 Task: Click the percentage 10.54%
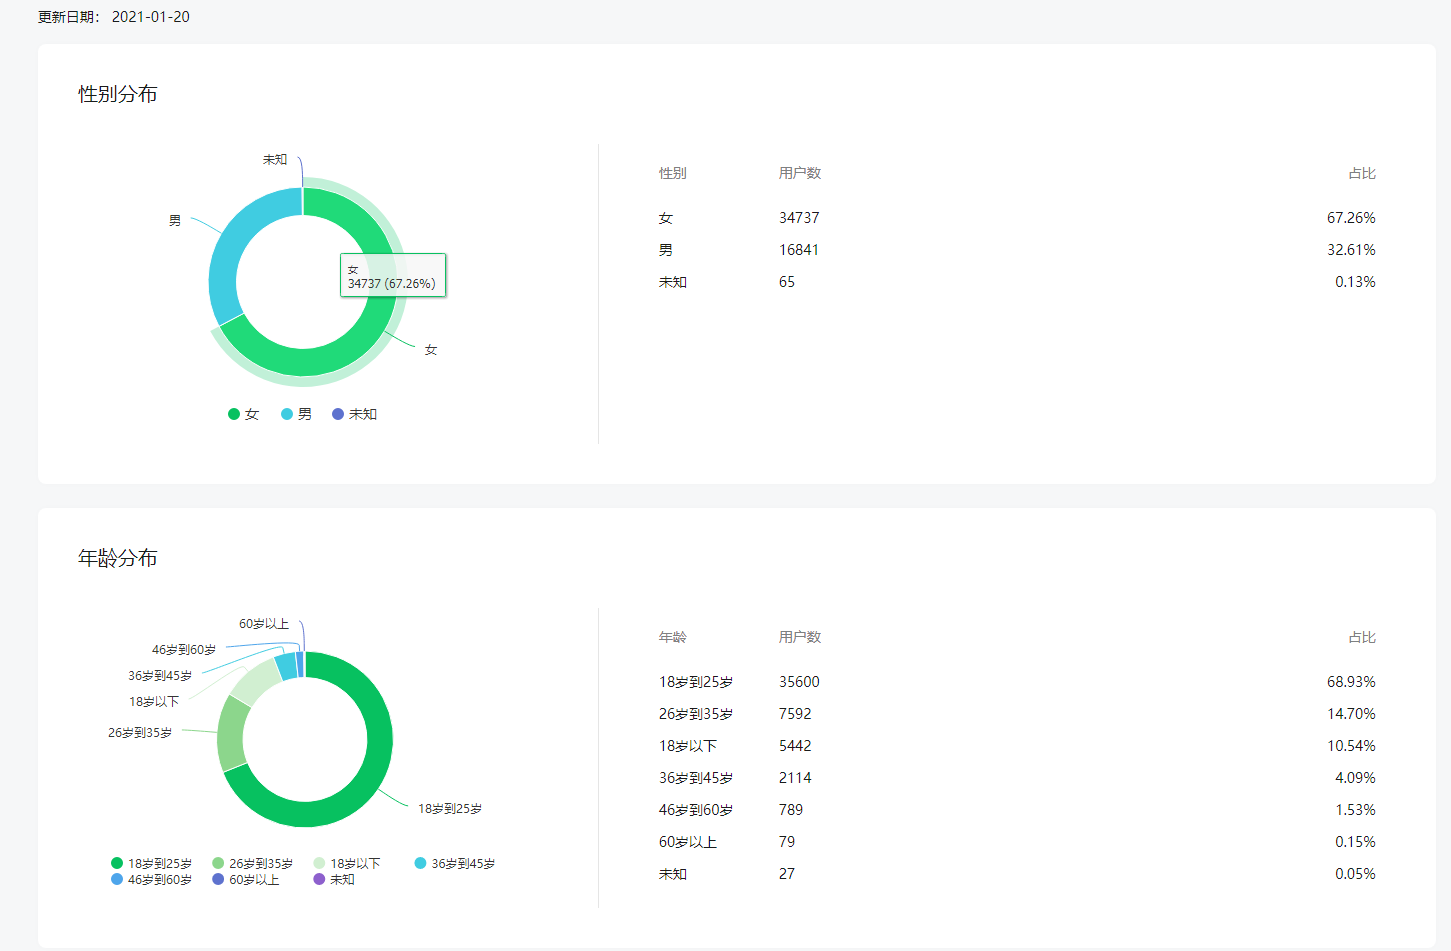point(1351,746)
